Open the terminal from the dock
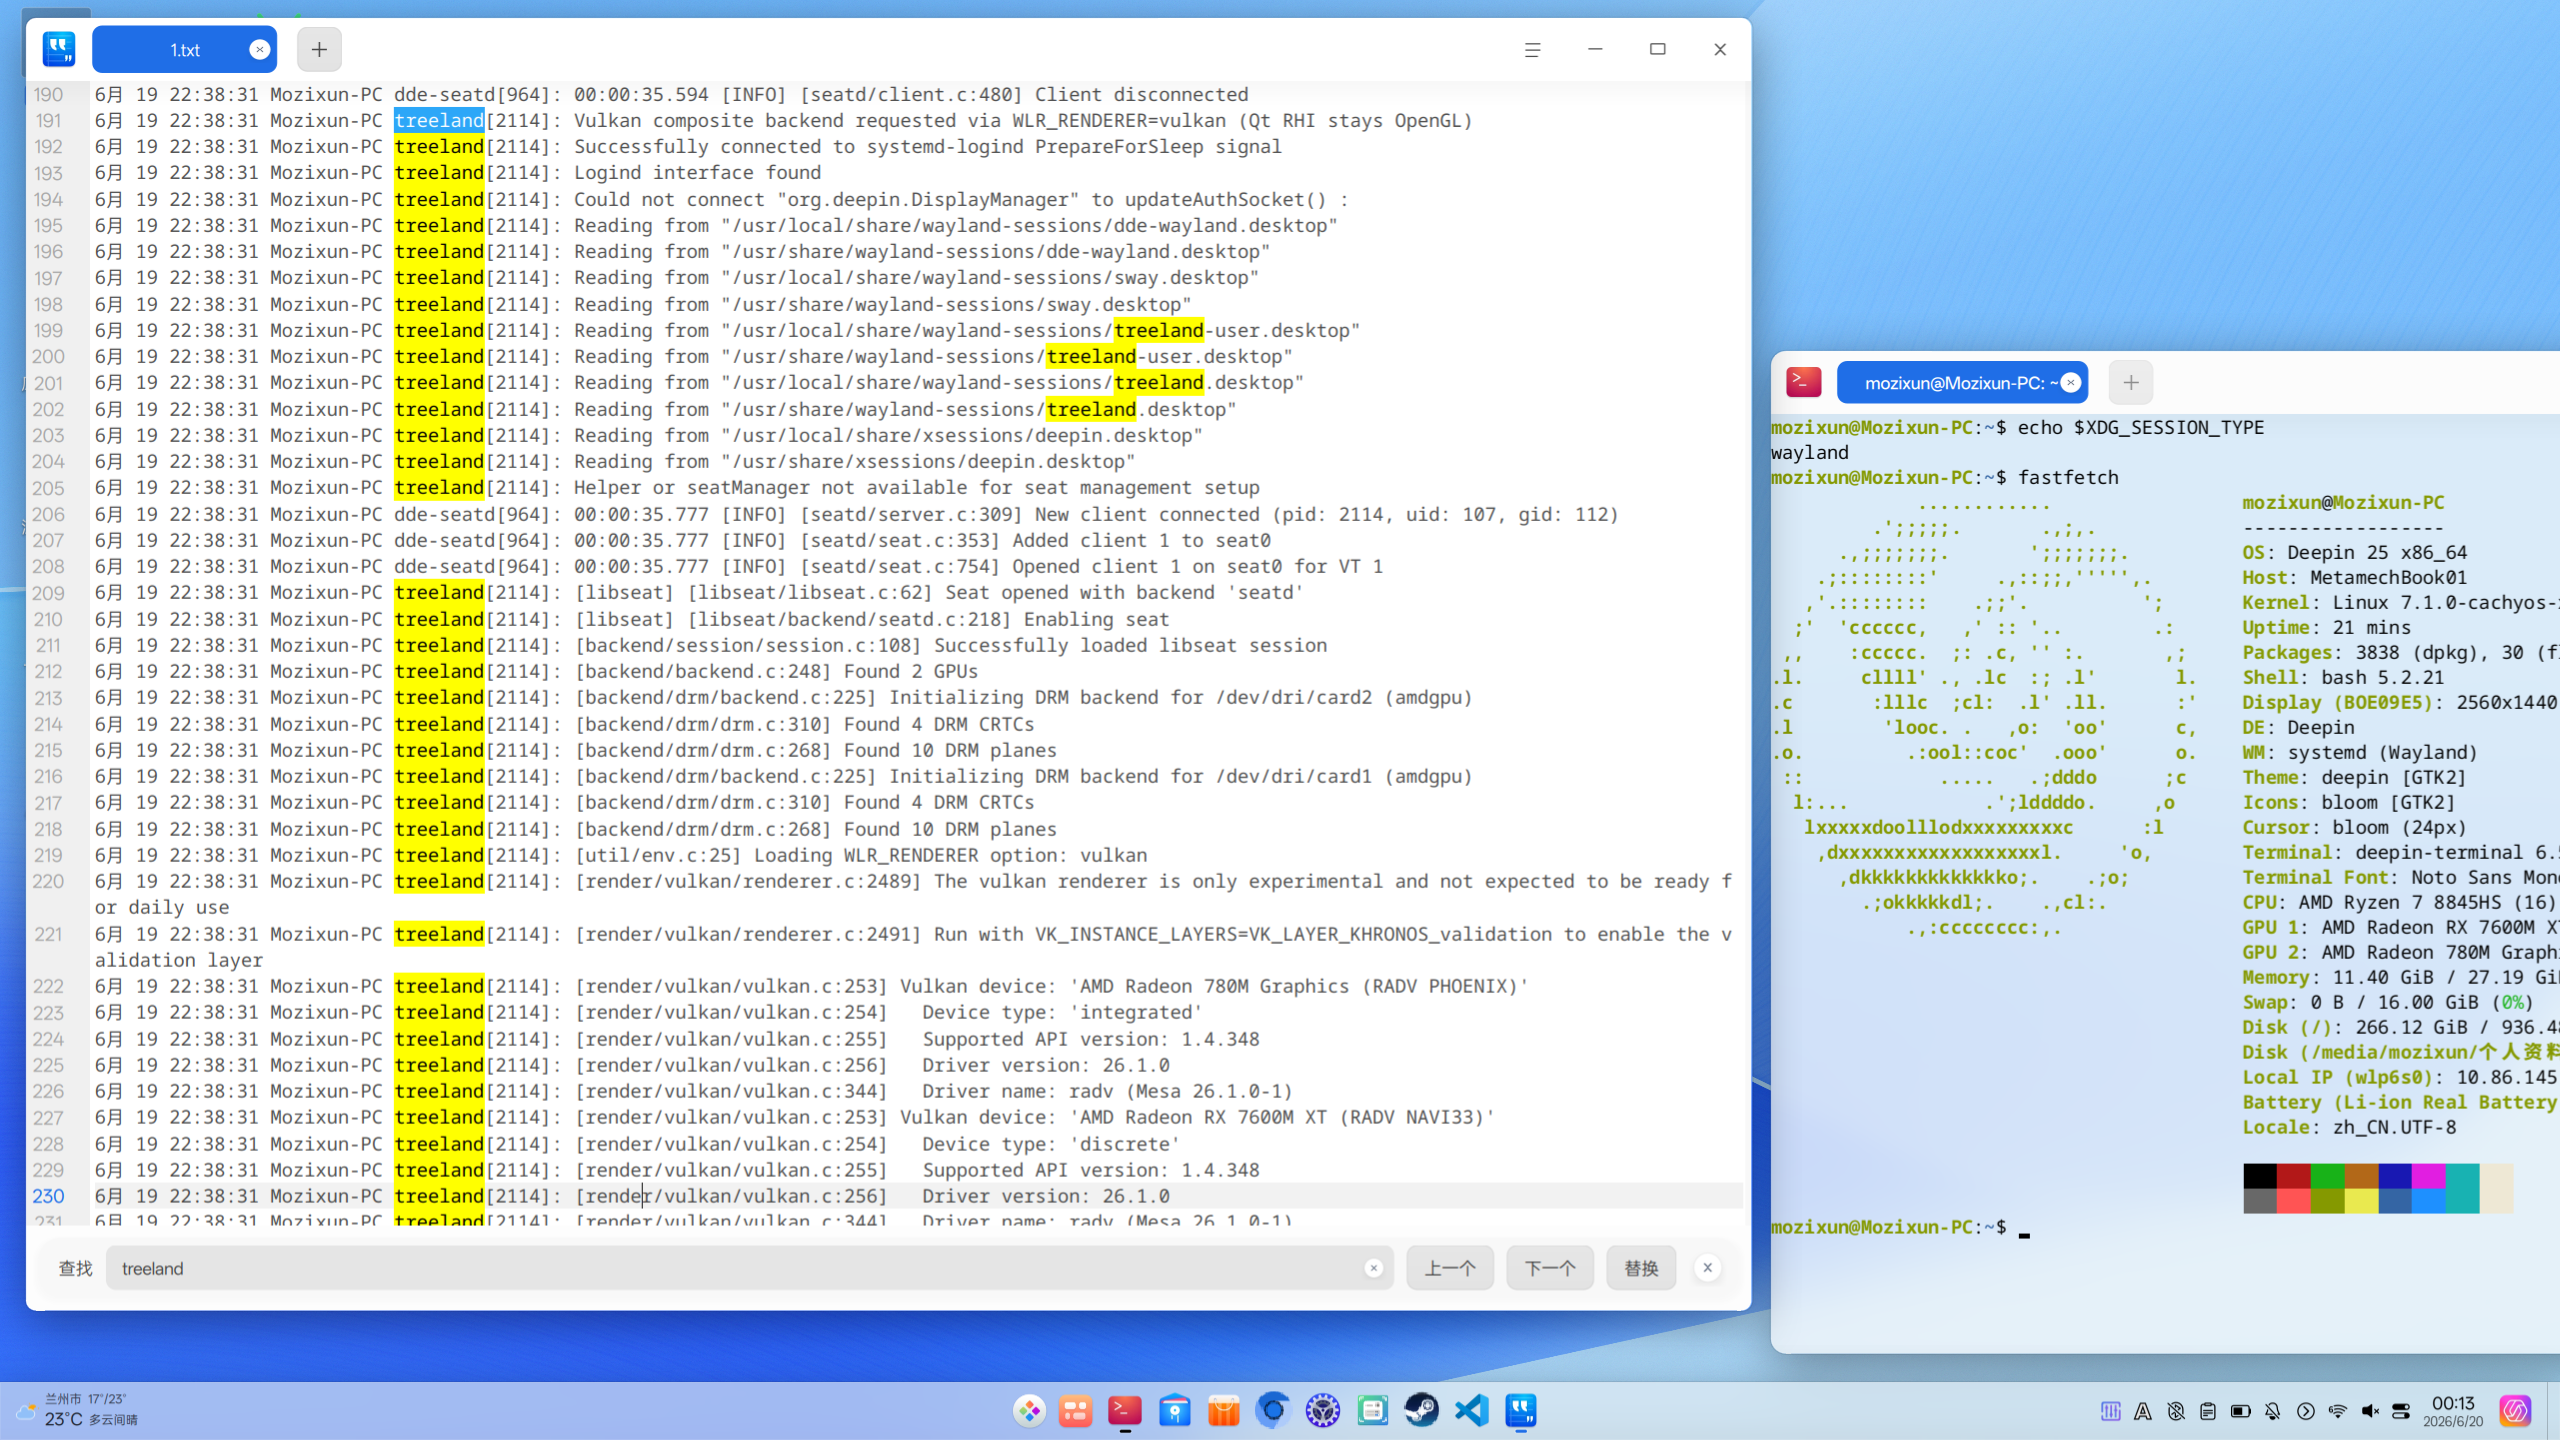Viewport: 2560px width, 1440px height. [x=1125, y=1411]
